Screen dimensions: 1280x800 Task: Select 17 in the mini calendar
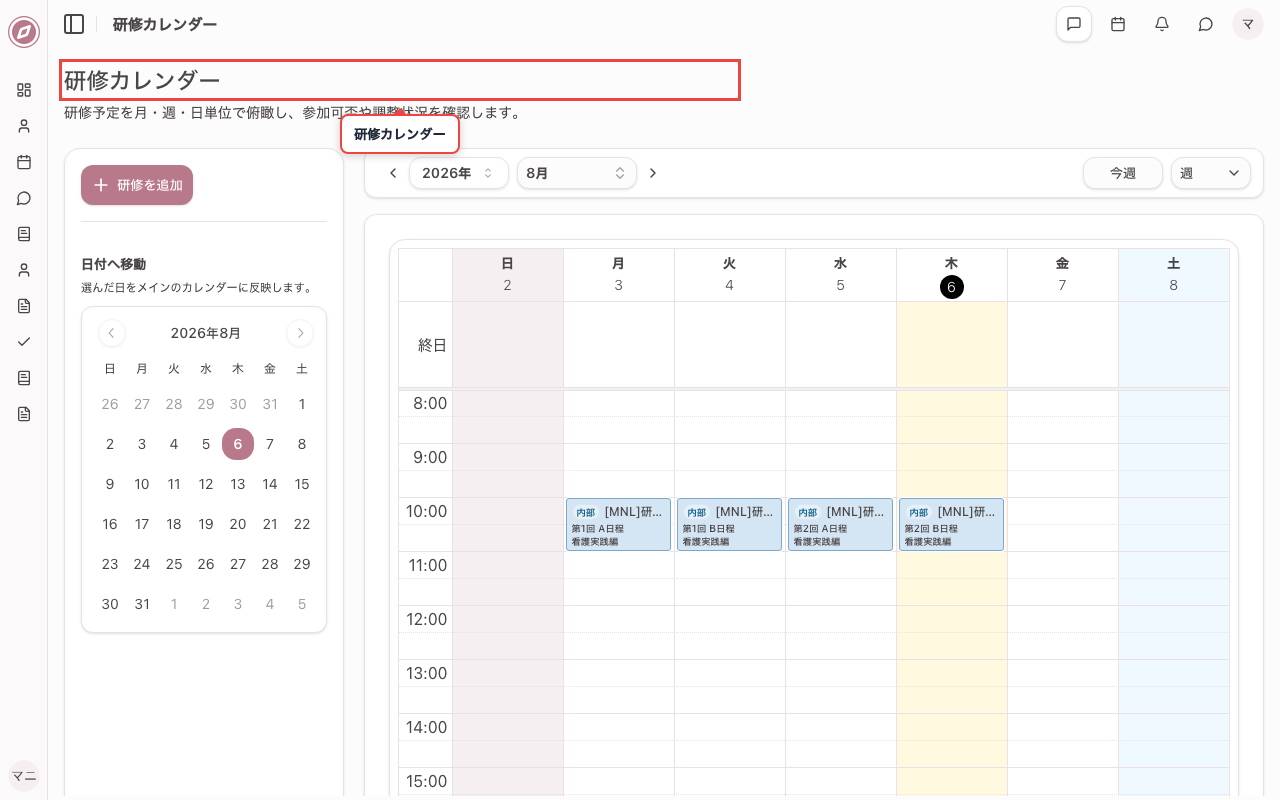(x=142, y=524)
